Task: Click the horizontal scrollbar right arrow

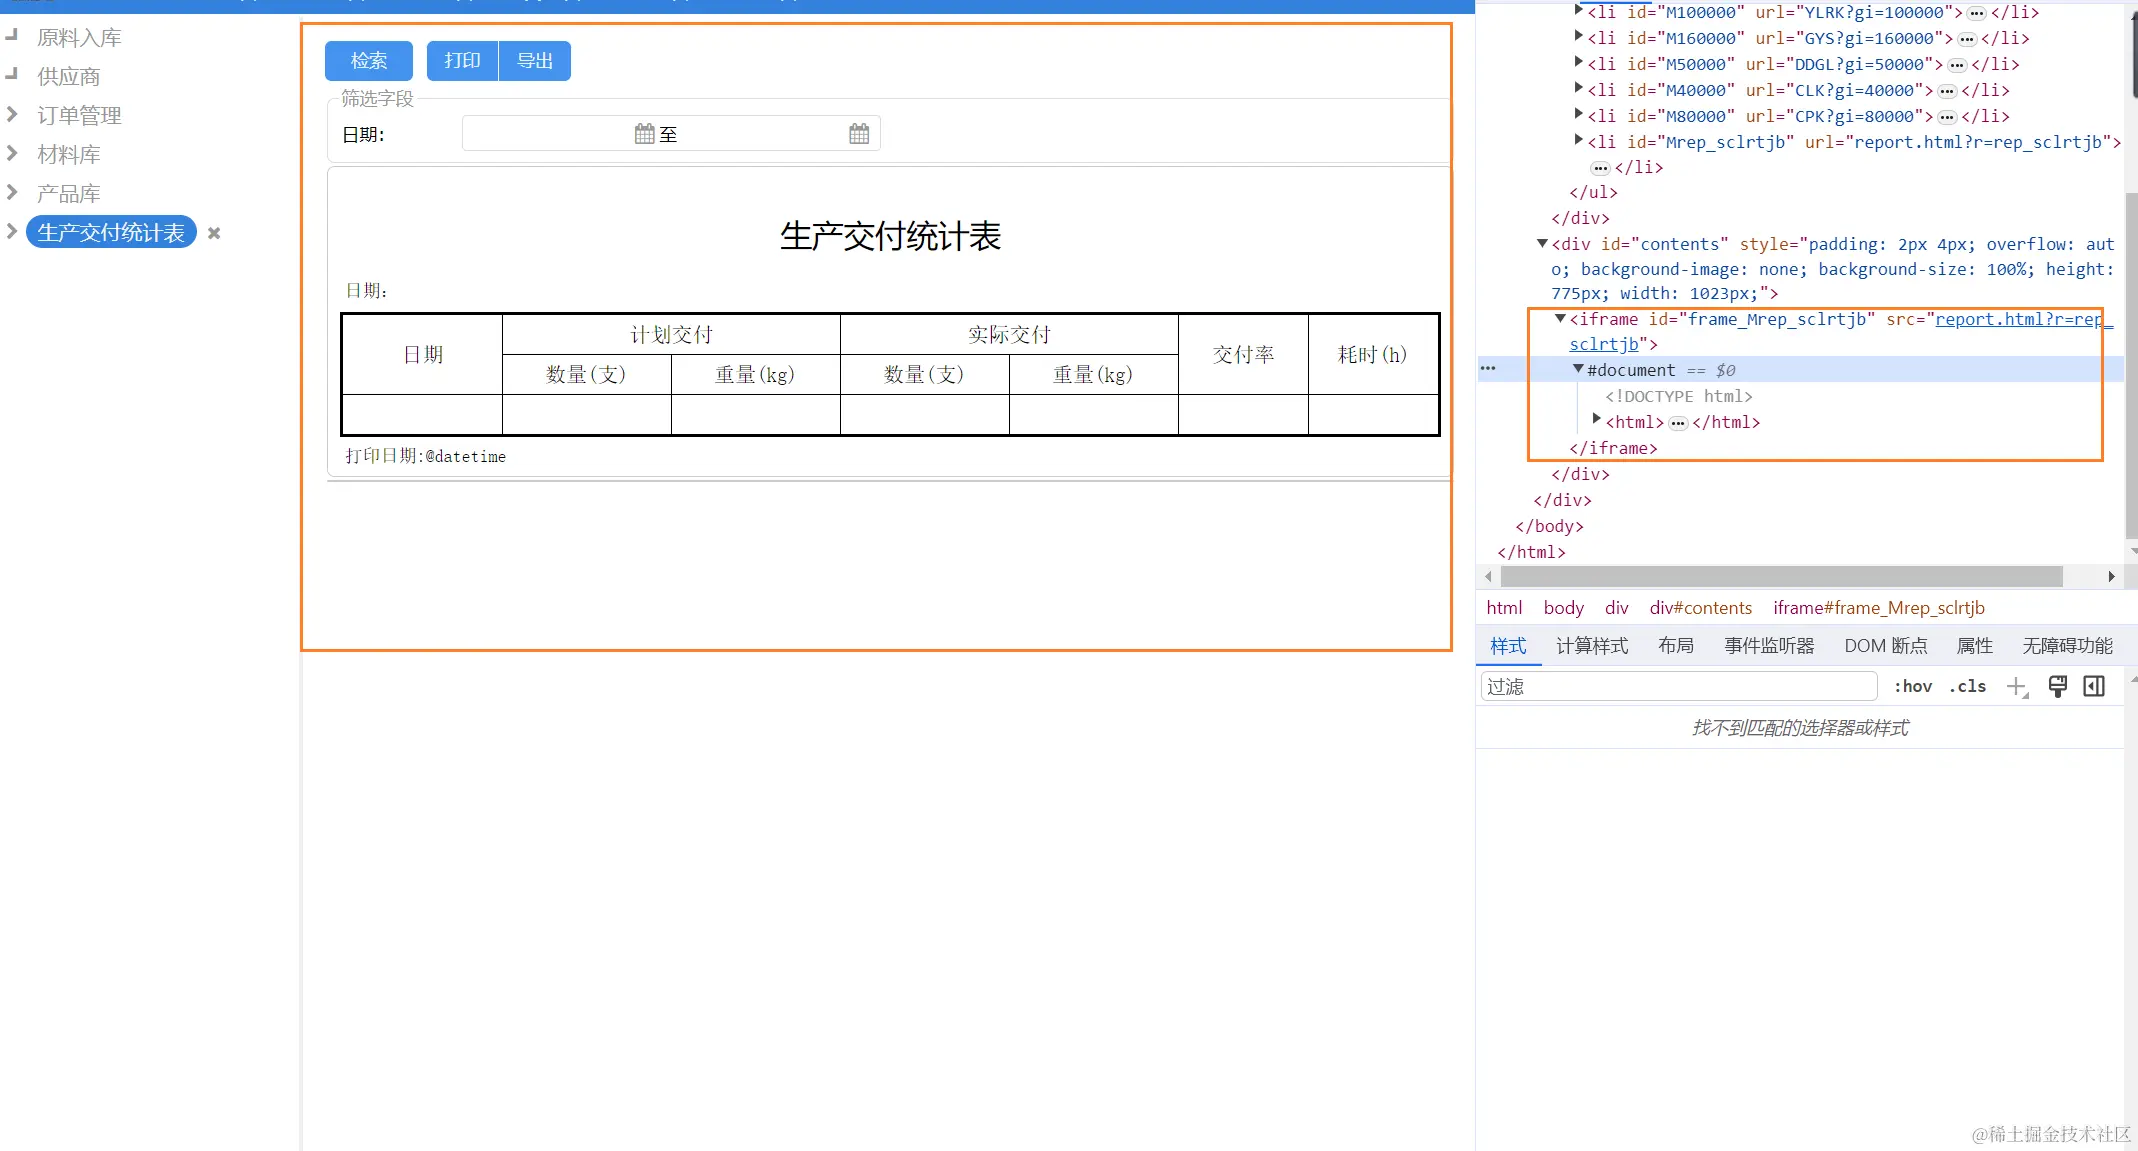Action: [2111, 576]
